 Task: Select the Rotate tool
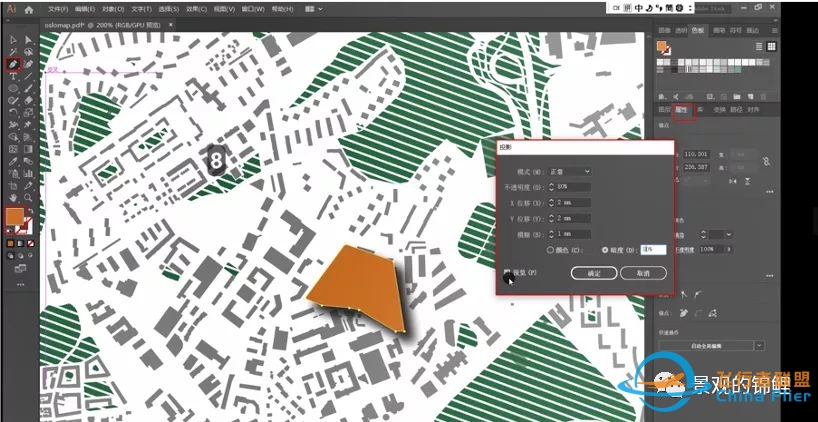tap(13, 112)
